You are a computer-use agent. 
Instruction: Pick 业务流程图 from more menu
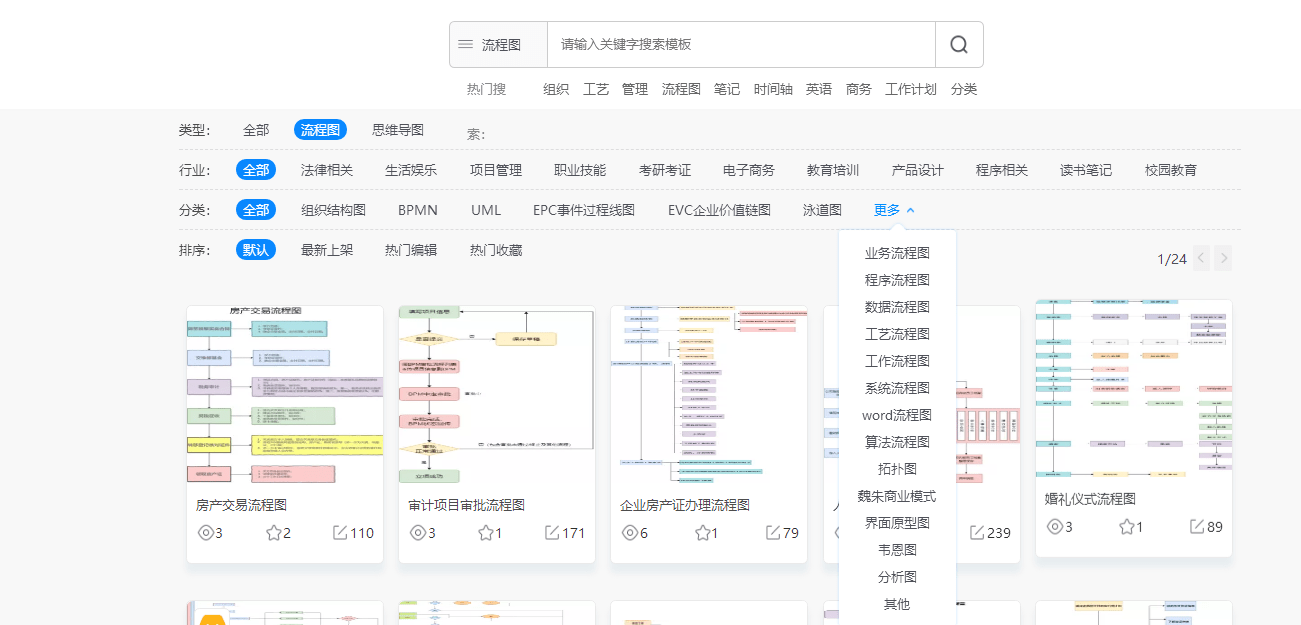pyautogui.click(x=897, y=253)
